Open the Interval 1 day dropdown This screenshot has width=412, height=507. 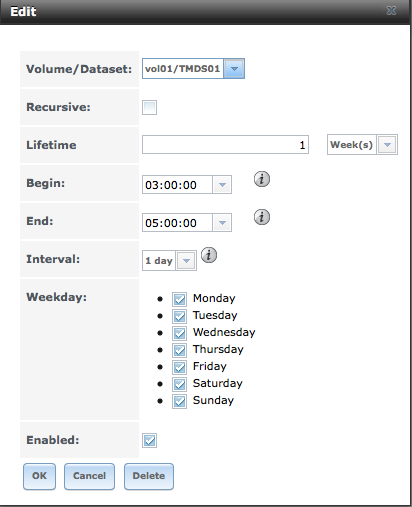186,261
